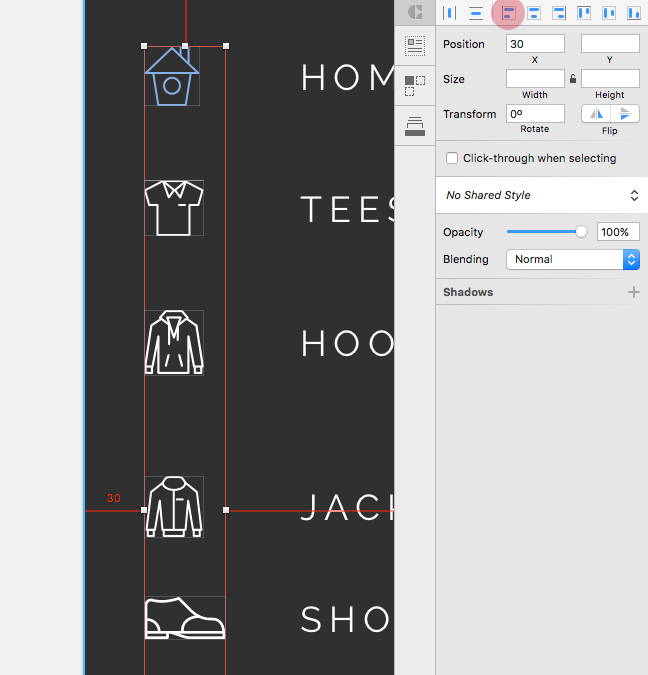Click the Position X field
This screenshot has height=675, width=648.
tap(535, 44)
